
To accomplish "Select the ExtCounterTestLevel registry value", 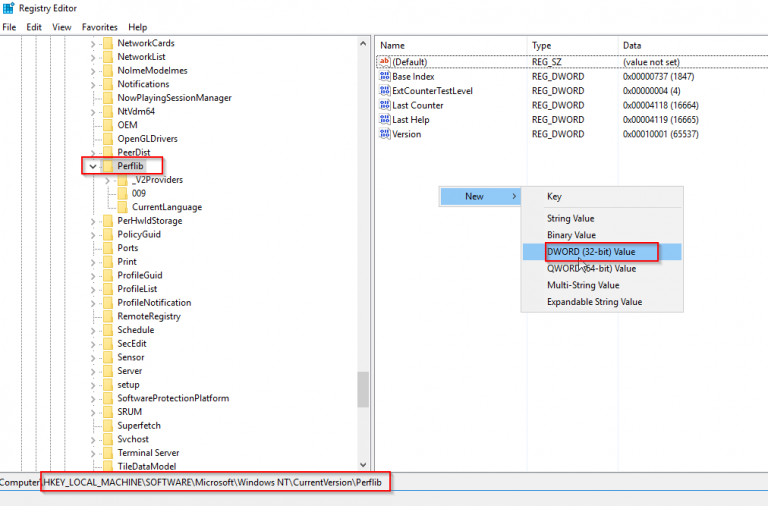I will (432, 91).
